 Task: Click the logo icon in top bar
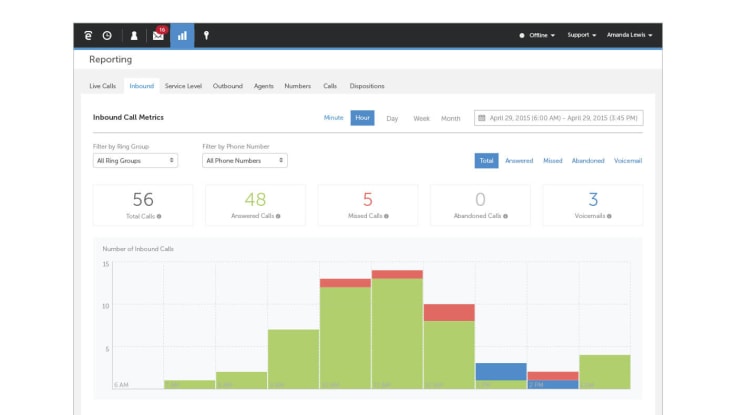point(88,36)
